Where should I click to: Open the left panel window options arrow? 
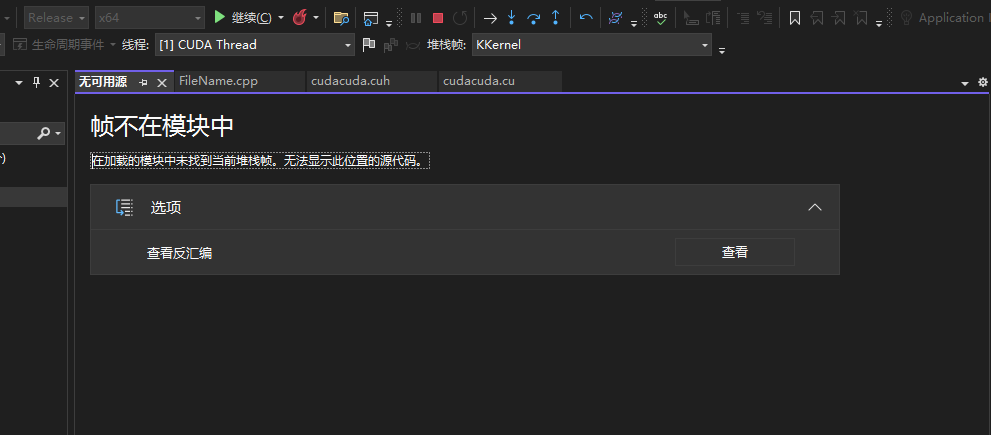pos(19,83)
